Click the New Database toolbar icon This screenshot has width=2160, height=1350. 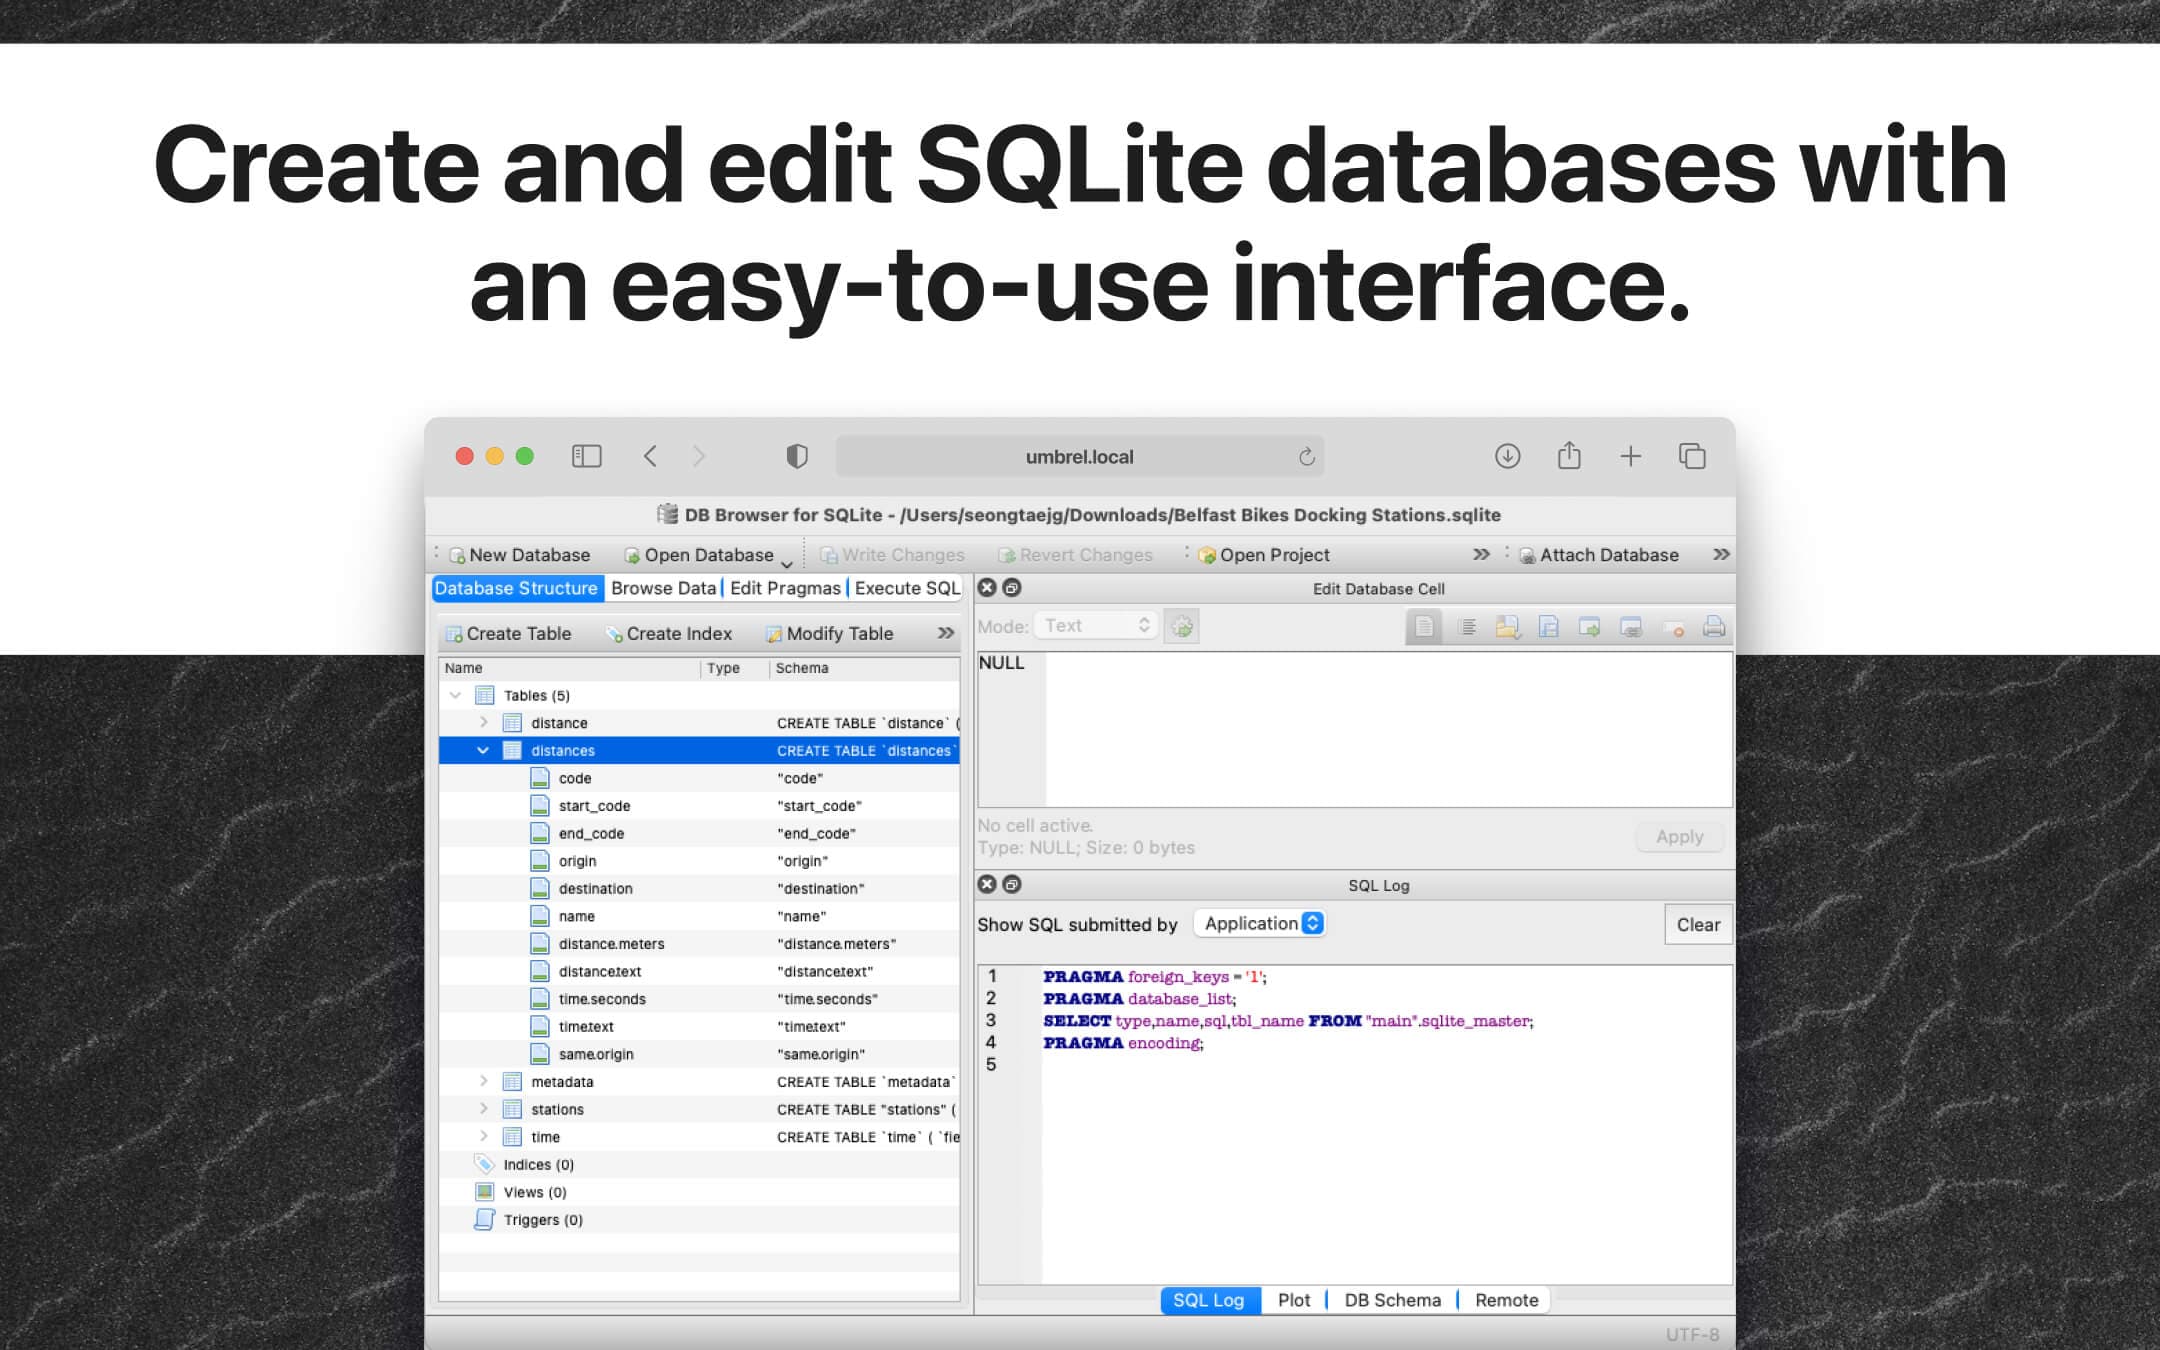tap(519, 555)
